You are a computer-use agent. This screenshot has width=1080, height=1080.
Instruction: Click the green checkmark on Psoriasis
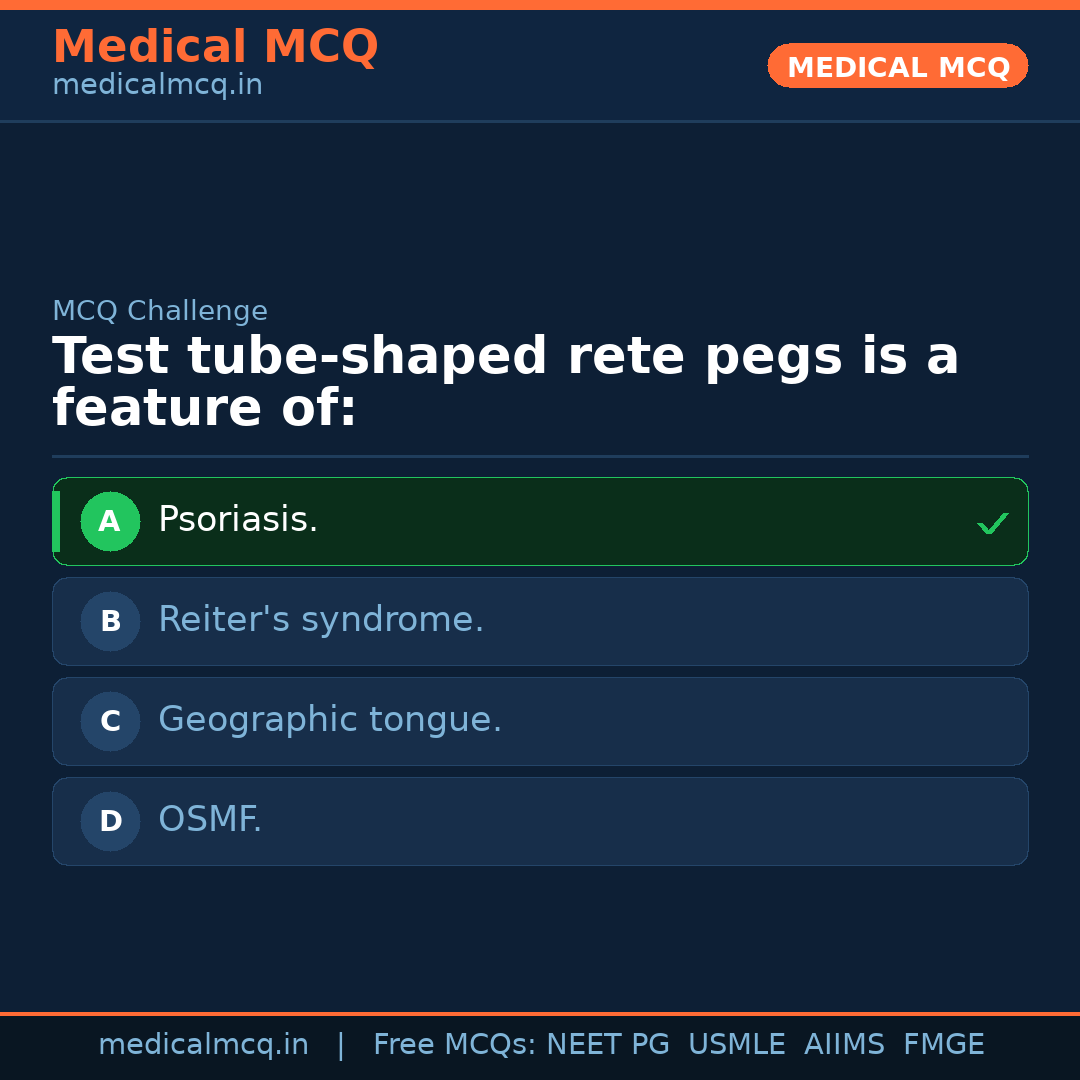[x=992, y=523]
